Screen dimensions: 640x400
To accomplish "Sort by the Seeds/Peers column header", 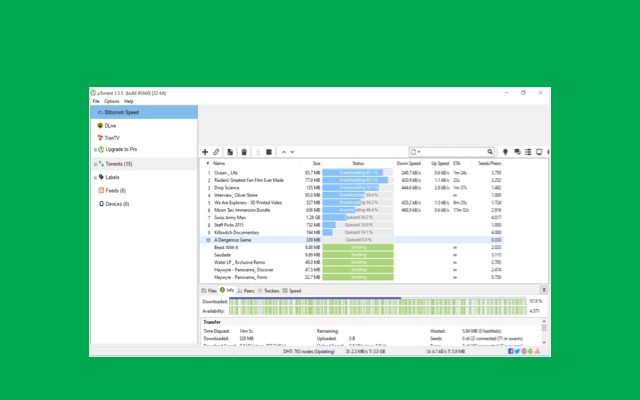I will pos(490,163).
